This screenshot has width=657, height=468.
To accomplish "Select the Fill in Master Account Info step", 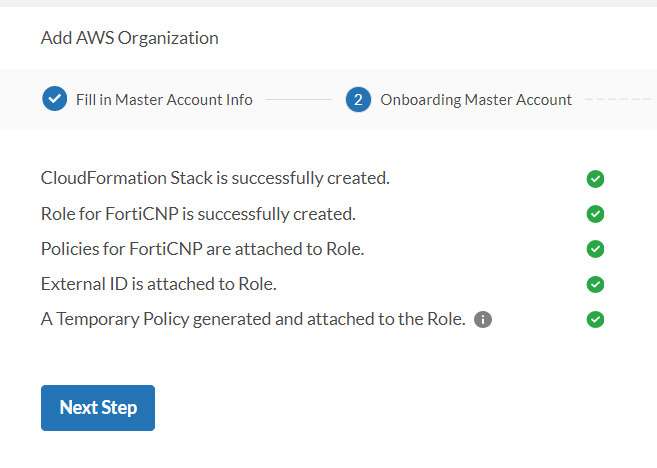I will 164,100.
